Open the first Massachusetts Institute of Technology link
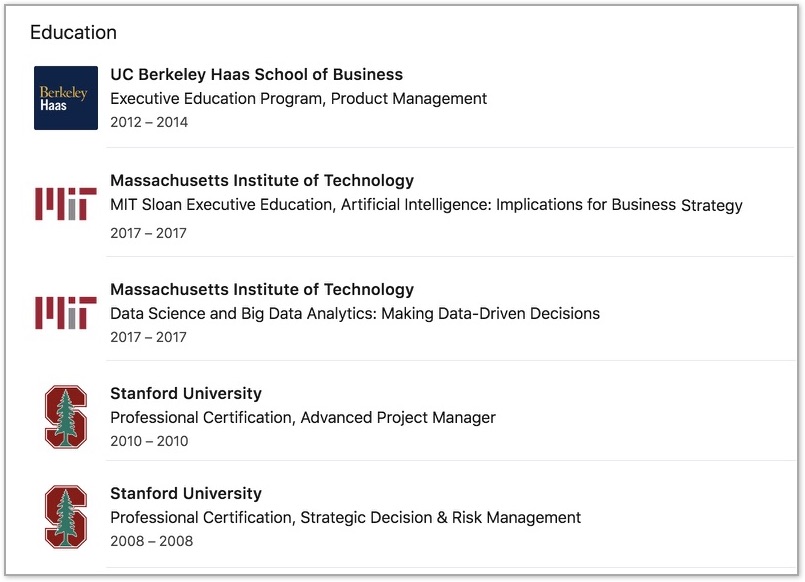 262,181
